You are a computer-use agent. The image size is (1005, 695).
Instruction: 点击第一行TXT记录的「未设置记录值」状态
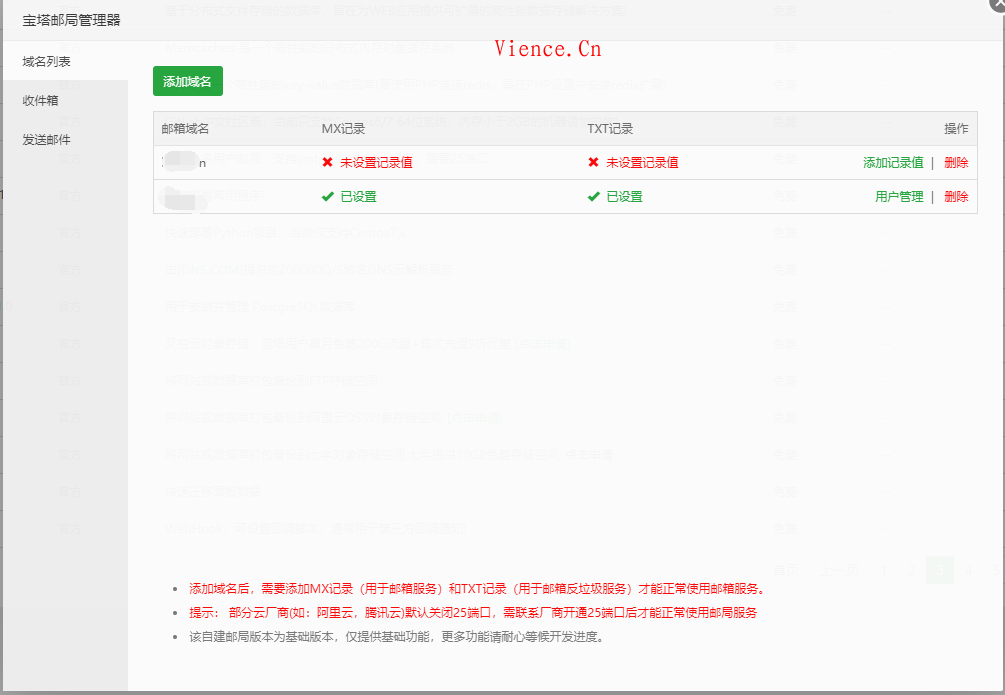[639, 162]
